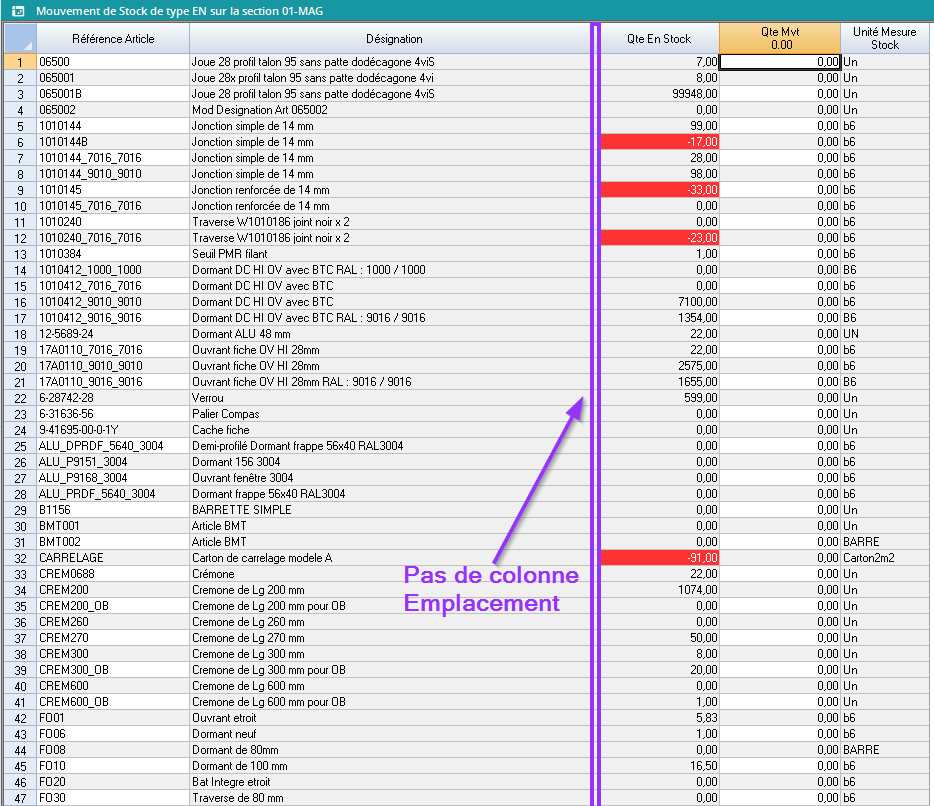Select the row 6 header for 1010144B

pyautogui.click(x=20, y=142)
